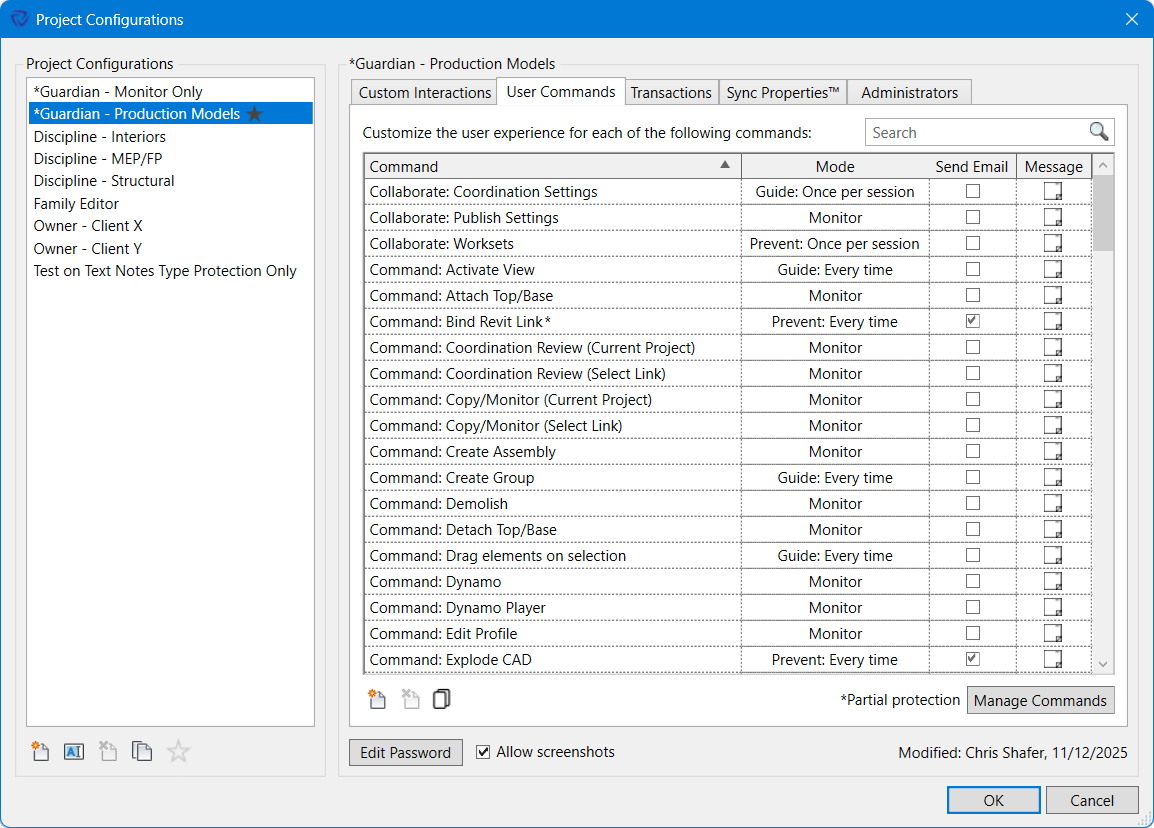Mark the selected configuration as favorite
The height and width of the screenshot is (828, 1154).
(178, 751)
